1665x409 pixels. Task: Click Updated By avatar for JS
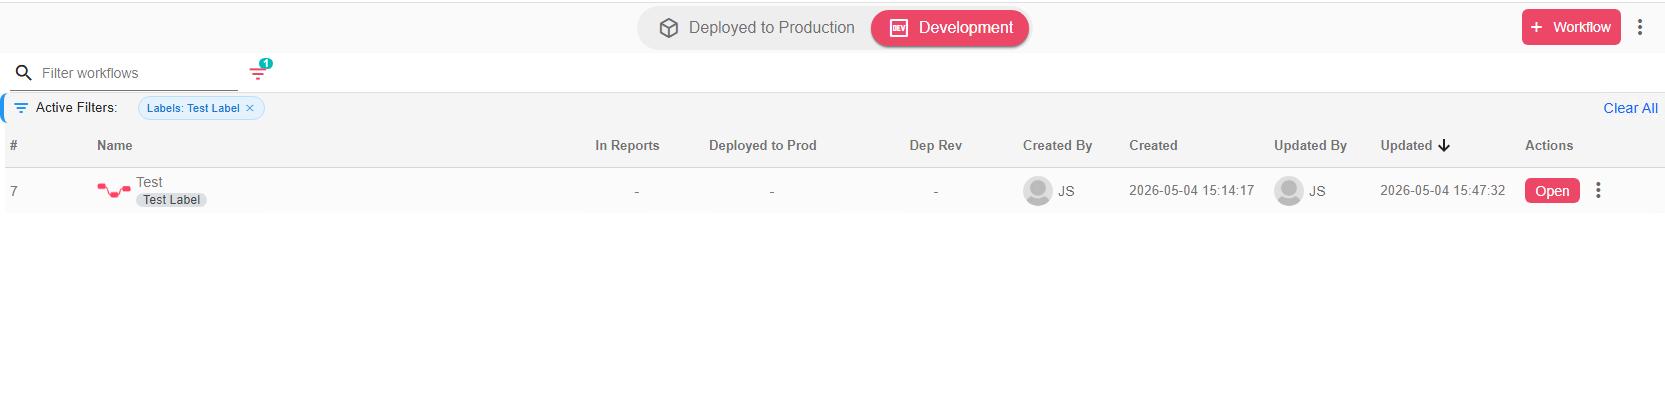coord(1289,190)
